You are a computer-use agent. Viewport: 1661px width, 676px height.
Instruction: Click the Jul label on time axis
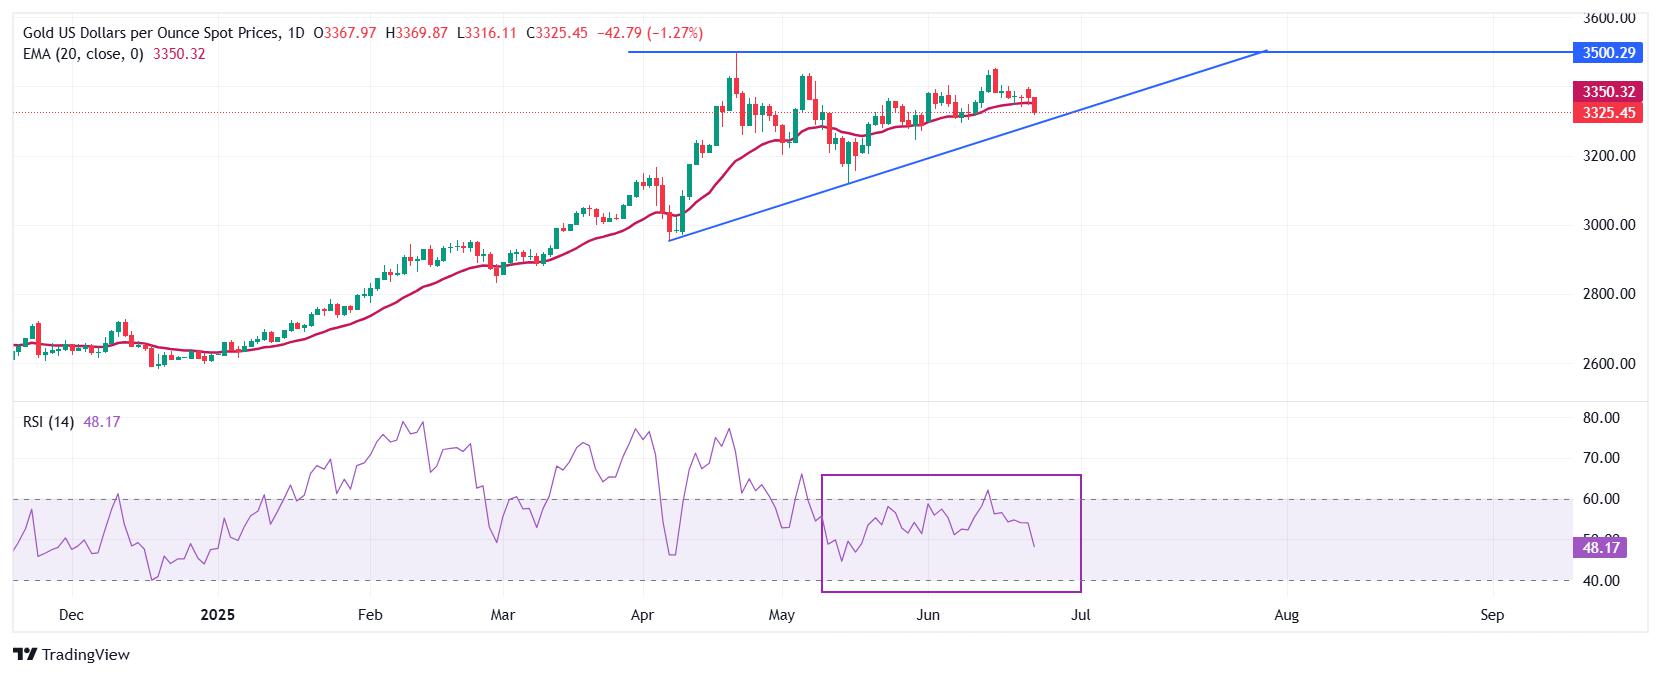[1080, 615]
